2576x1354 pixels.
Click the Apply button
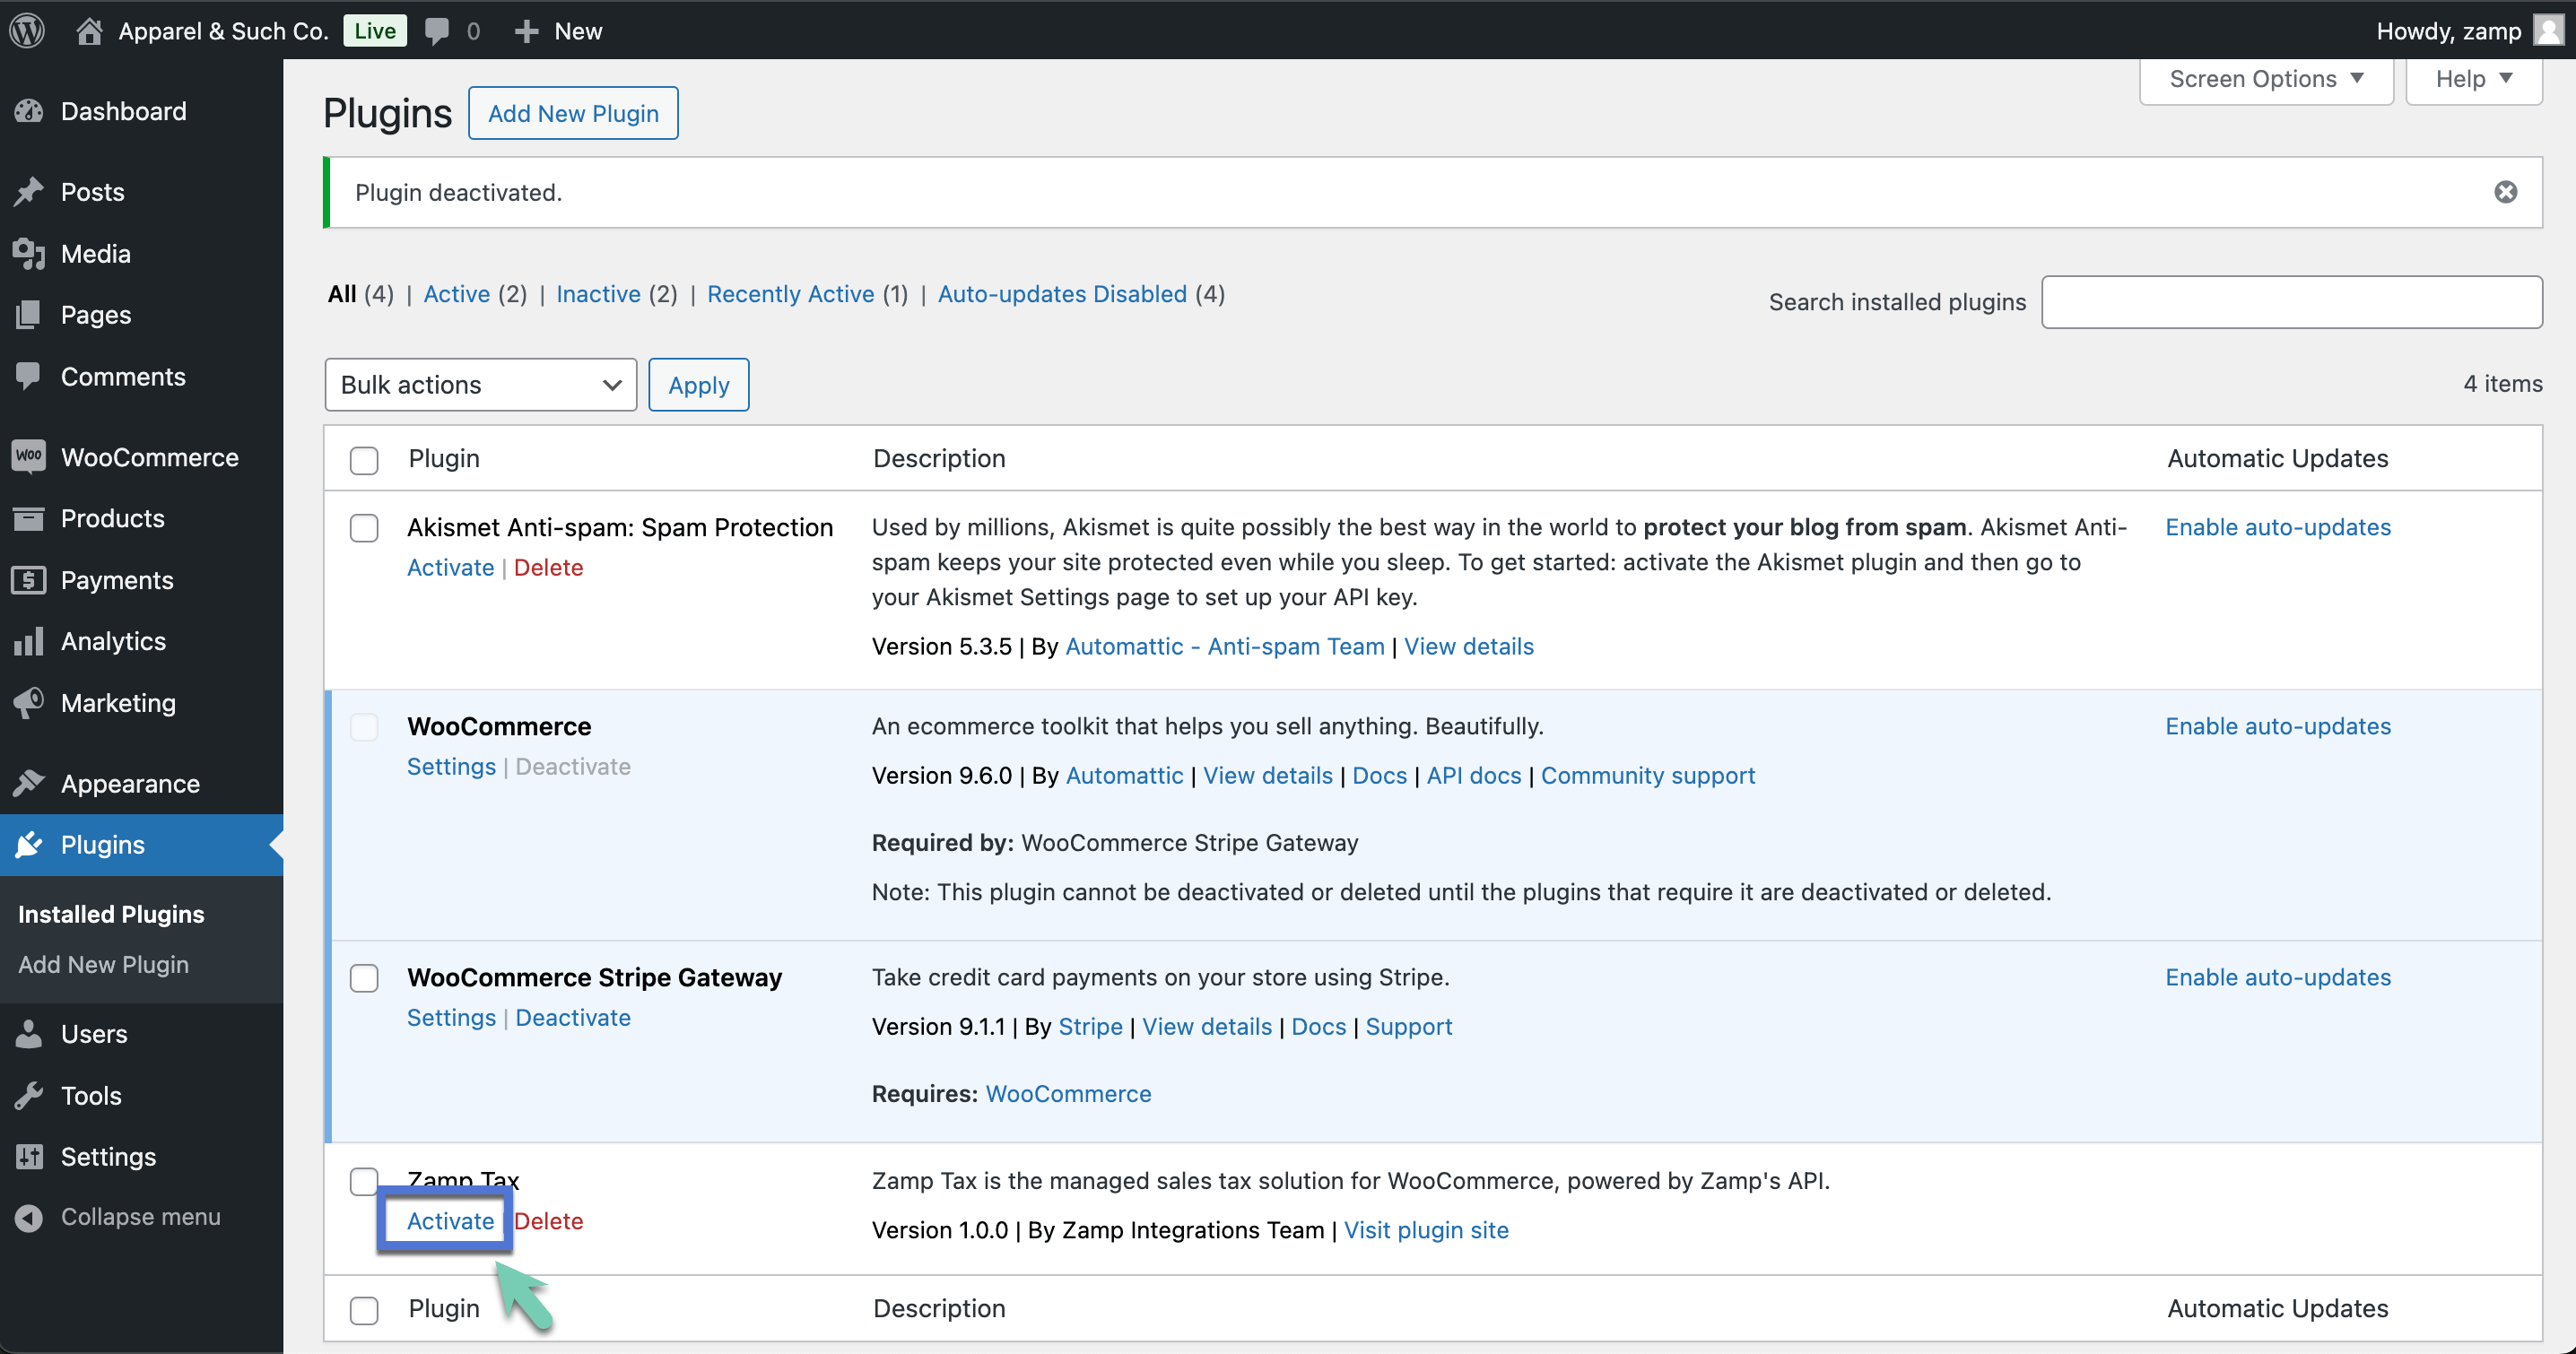click(x=699, y=384)
